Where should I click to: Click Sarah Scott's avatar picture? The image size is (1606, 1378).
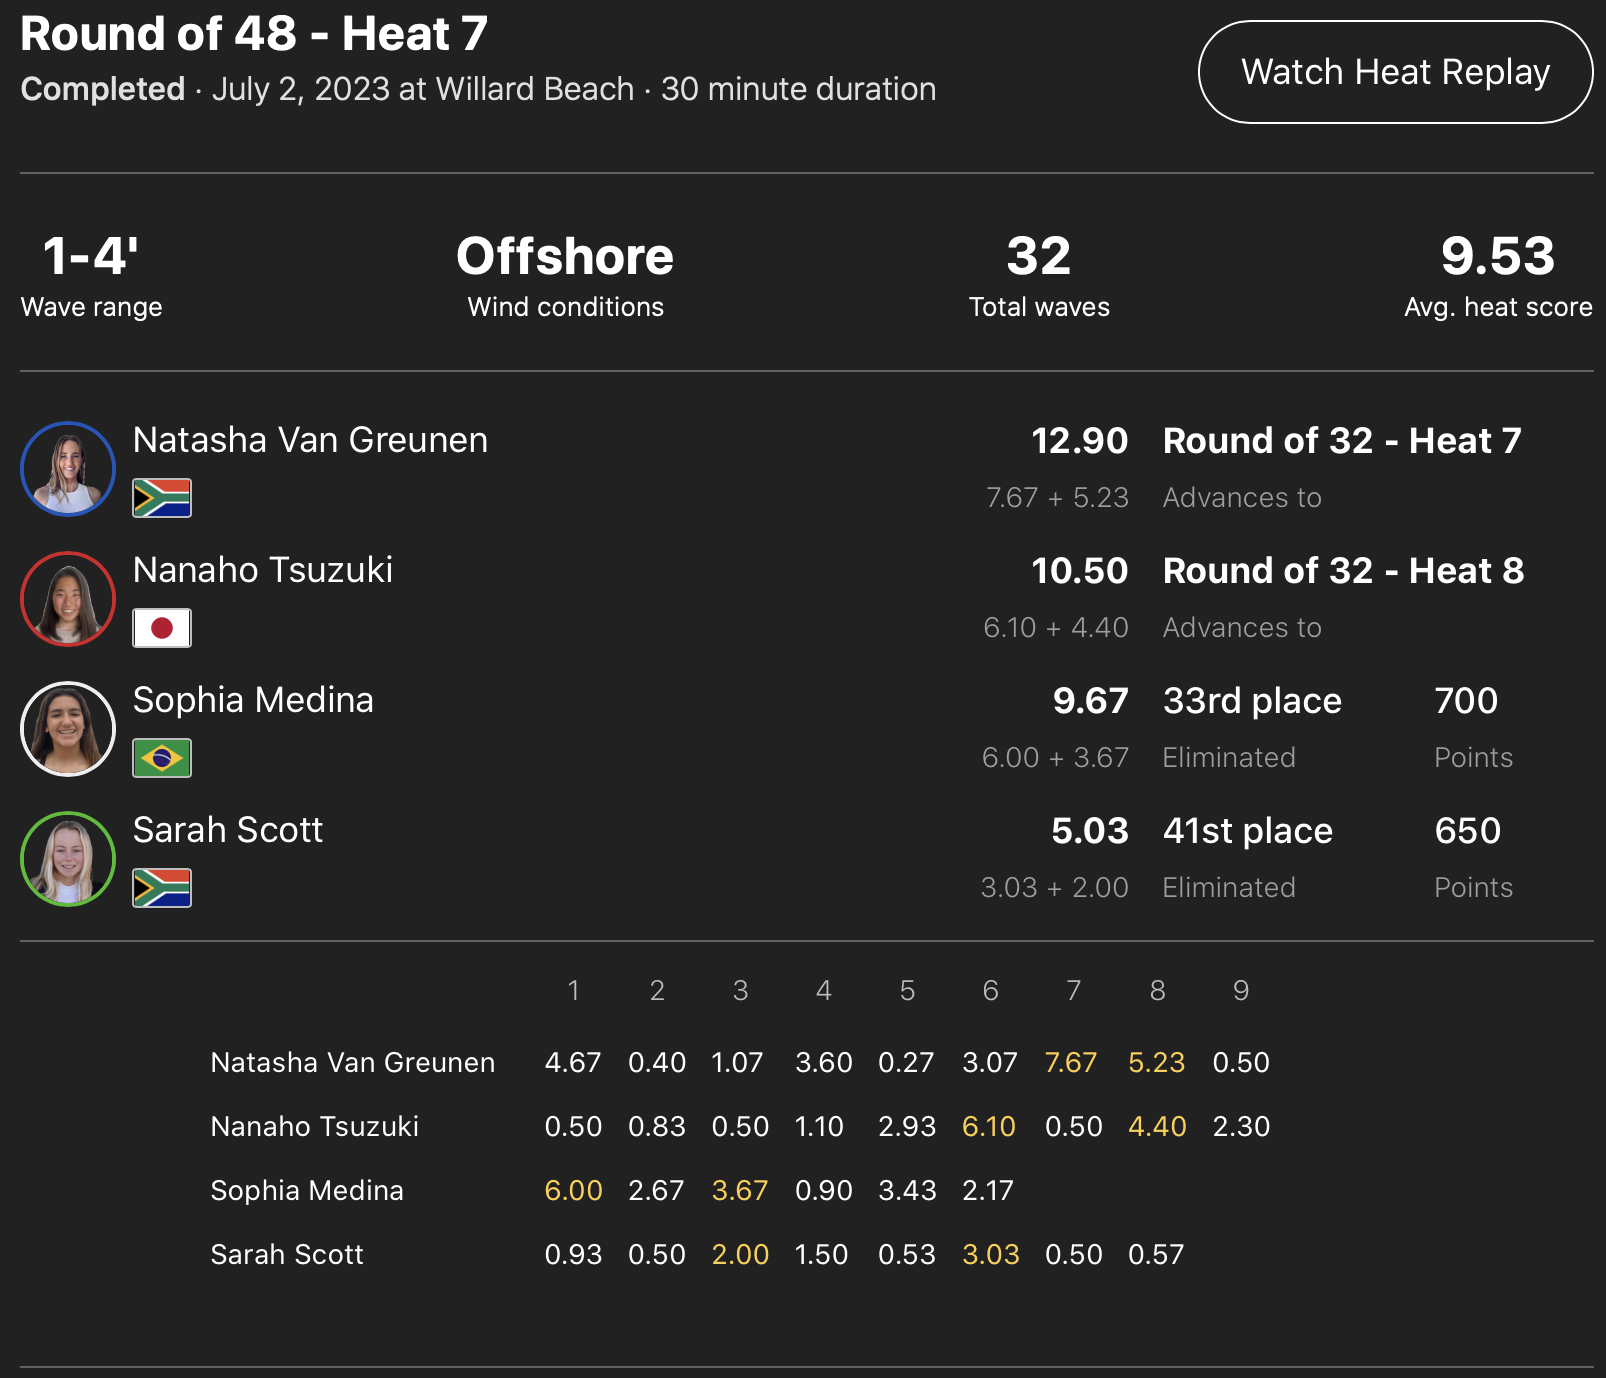point(68,859)
